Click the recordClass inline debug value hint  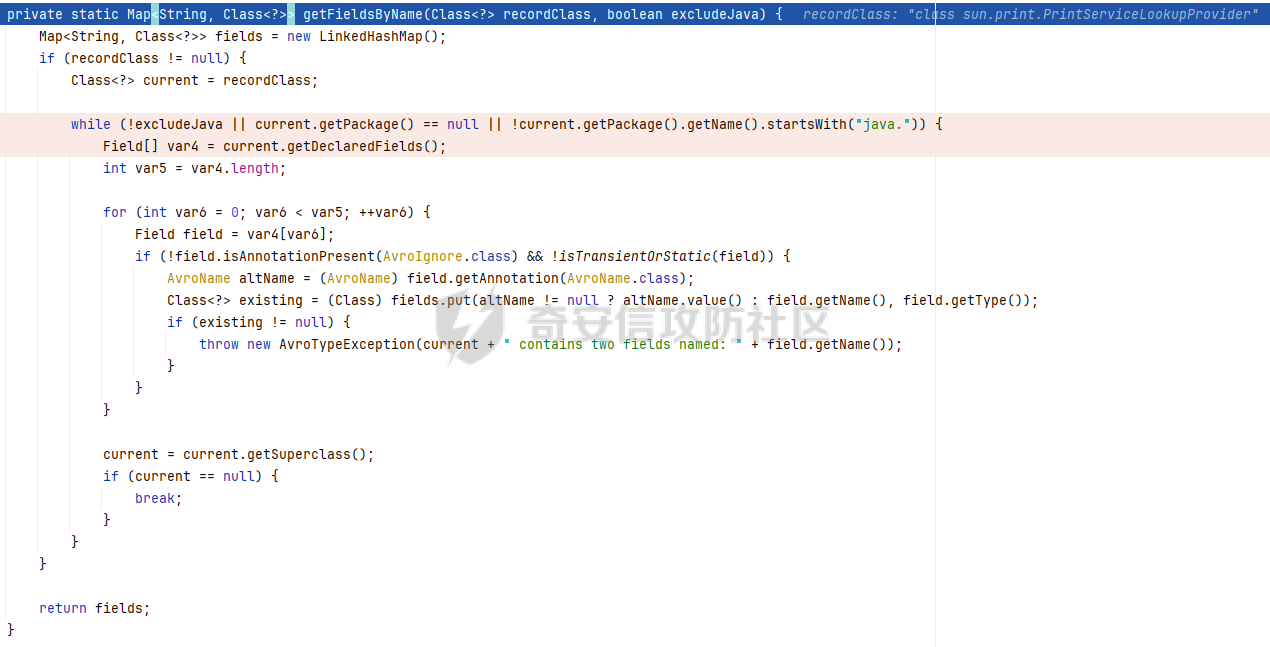(x=1030, y=15)
